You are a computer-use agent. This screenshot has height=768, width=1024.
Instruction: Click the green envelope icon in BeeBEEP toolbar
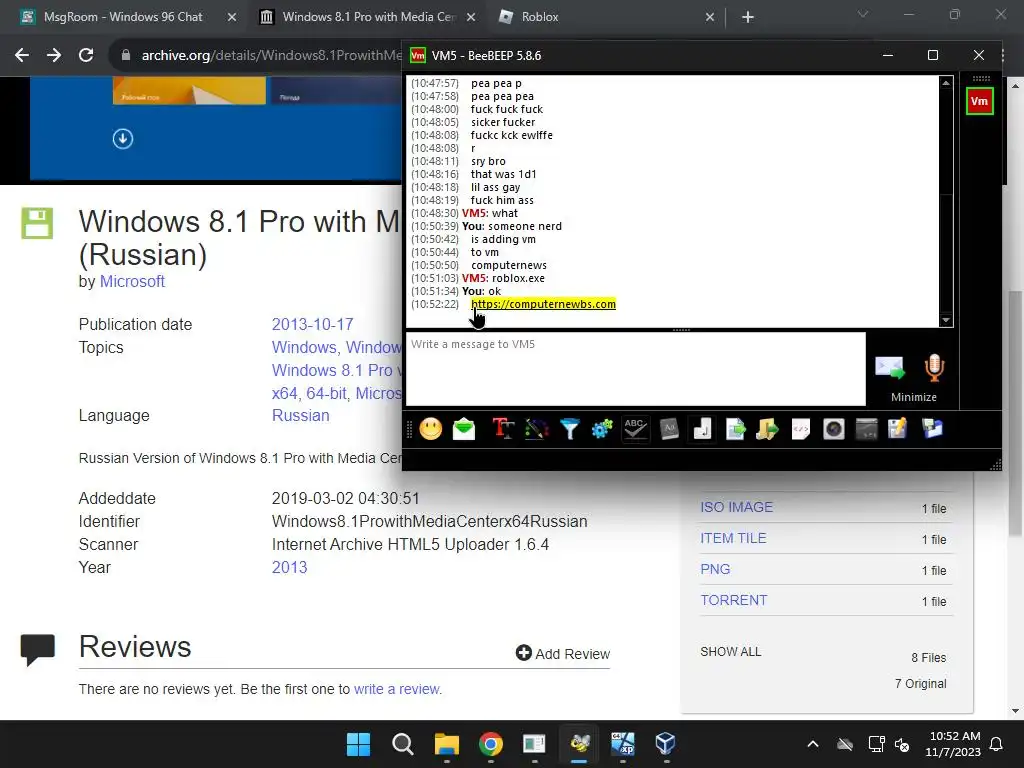click(x=464, y=429)
